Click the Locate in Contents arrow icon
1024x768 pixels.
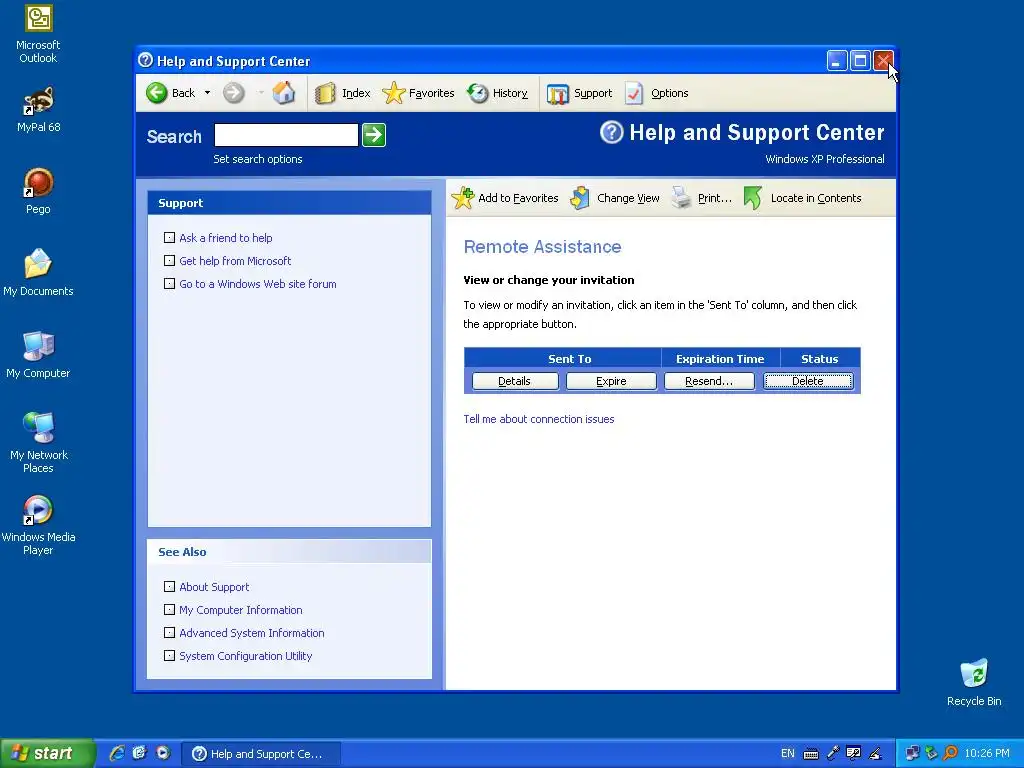point(753,198)
